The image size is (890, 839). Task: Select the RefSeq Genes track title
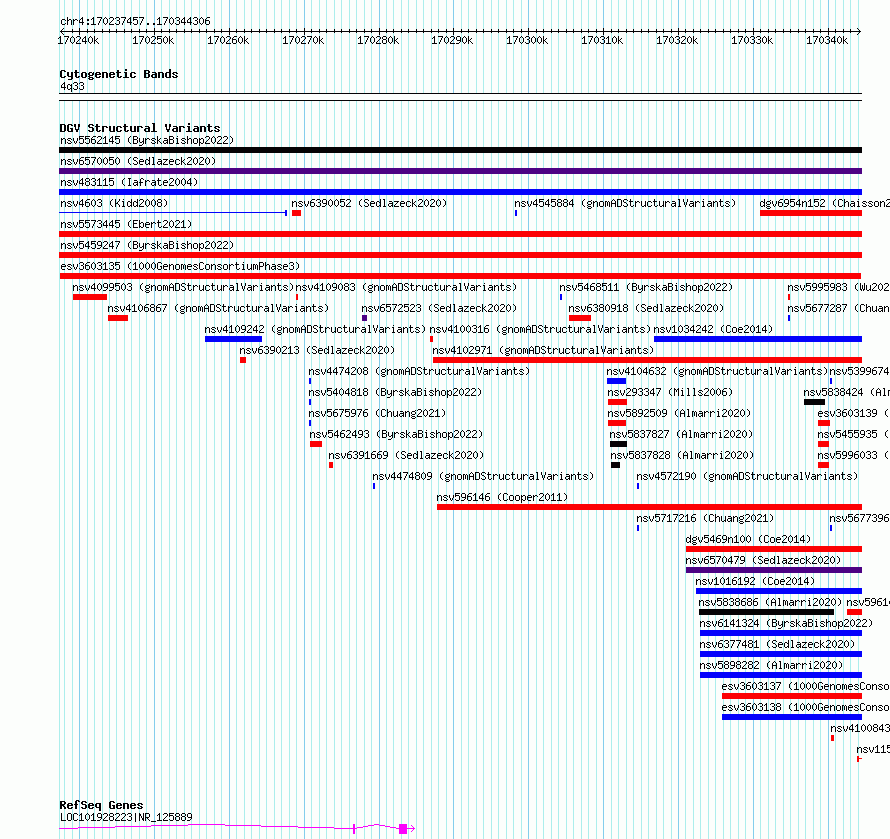click(101, 805)
